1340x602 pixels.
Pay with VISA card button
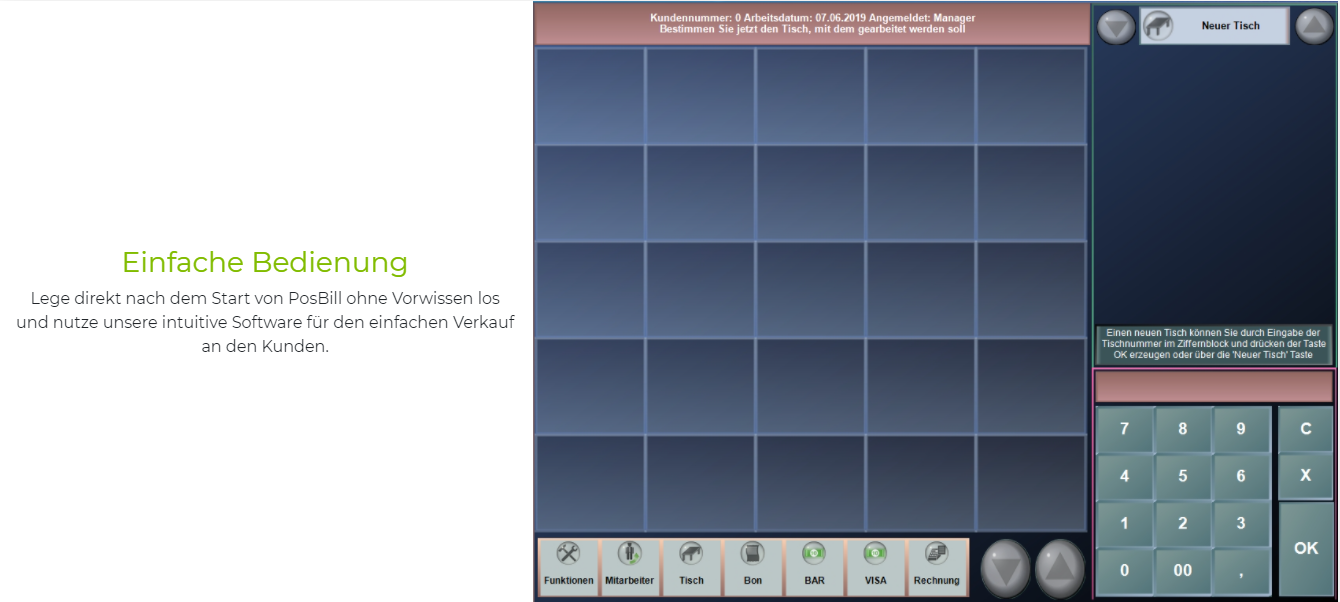(x=875, y=567)
